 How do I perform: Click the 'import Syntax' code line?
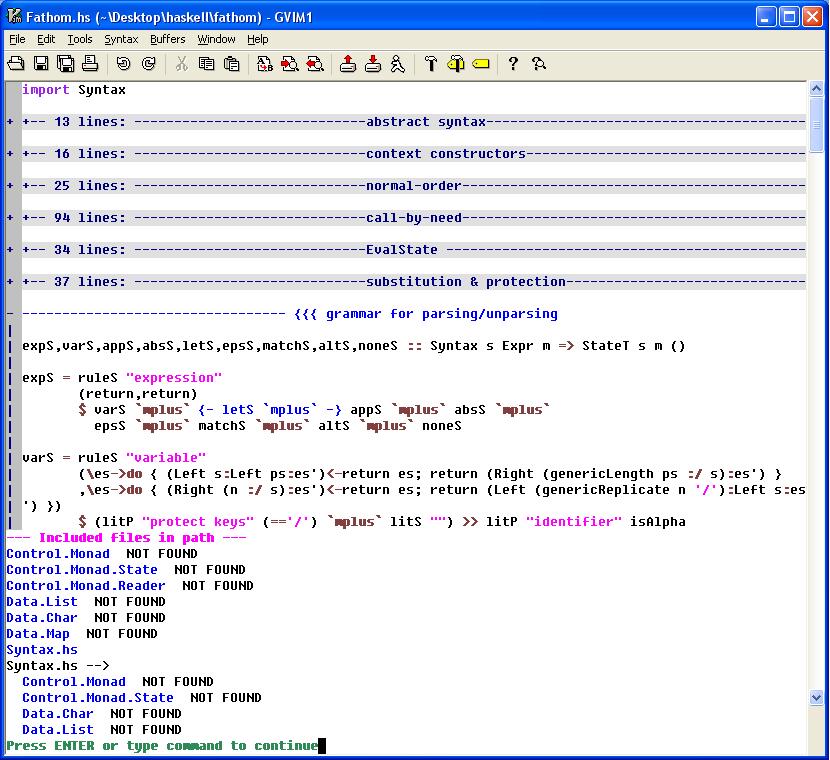[74, 90]
